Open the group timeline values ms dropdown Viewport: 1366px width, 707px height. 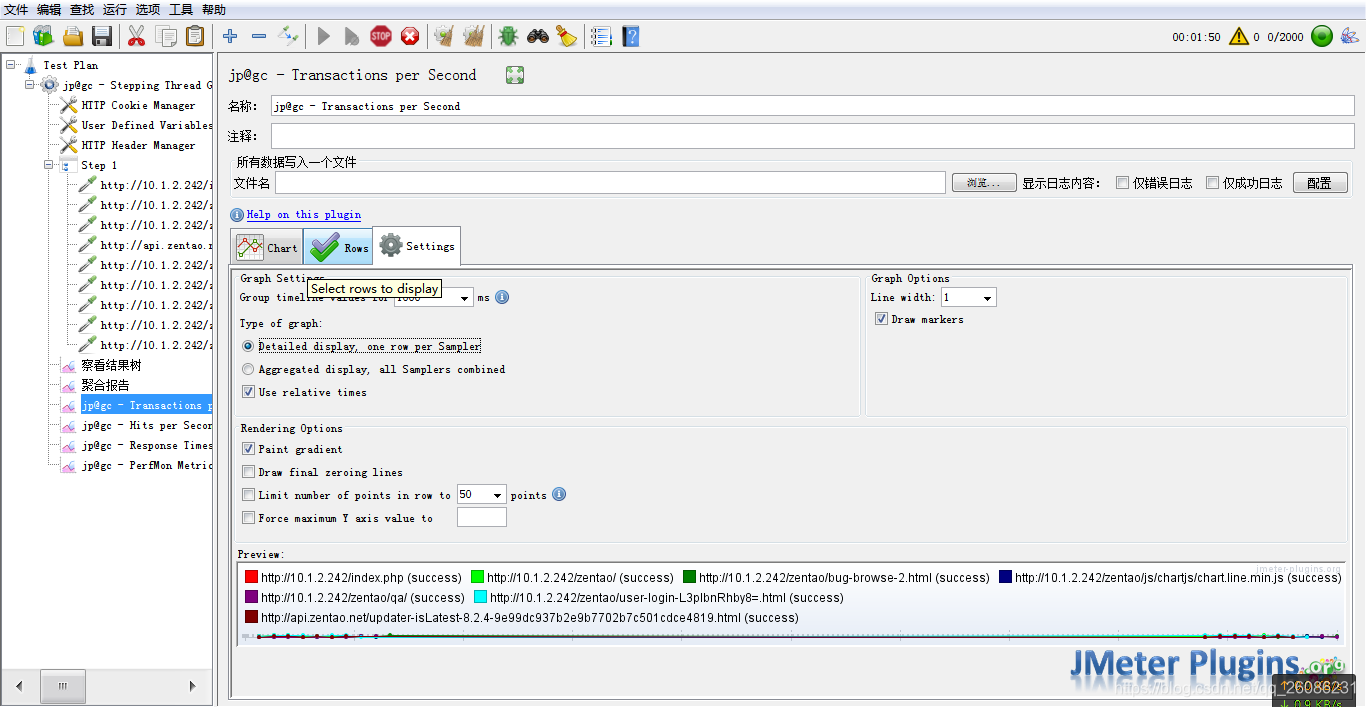(x=464, y=298)
